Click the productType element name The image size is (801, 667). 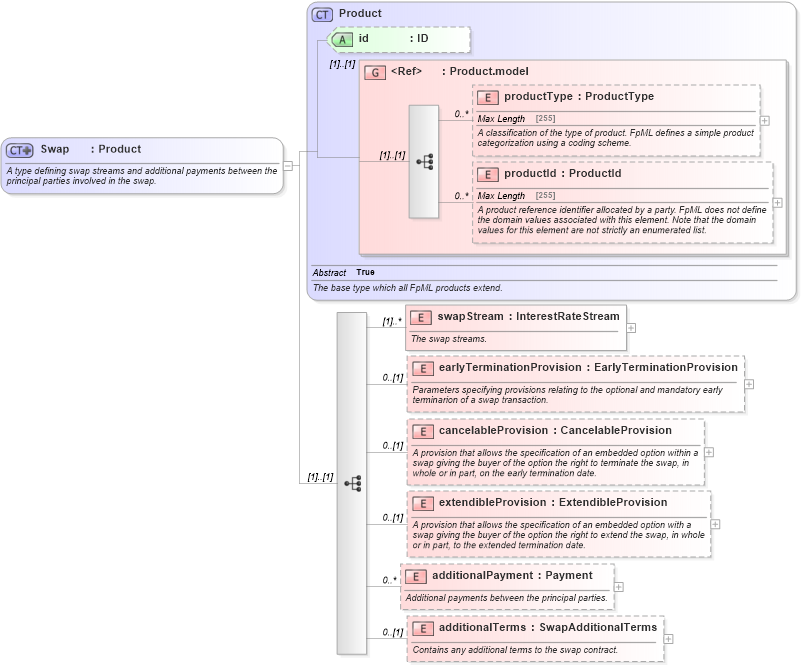pyautogui.click(x=538, y=97)
